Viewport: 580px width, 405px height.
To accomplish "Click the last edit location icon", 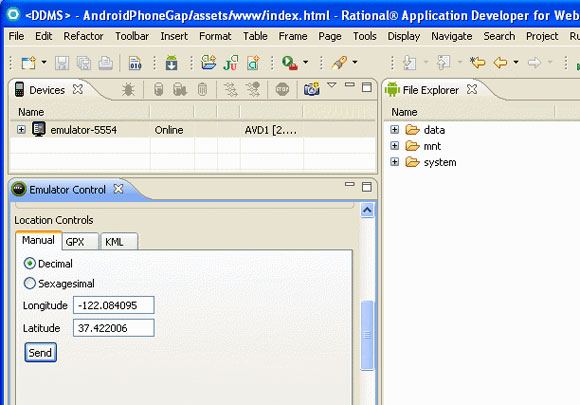I will (x=478, y=62).
